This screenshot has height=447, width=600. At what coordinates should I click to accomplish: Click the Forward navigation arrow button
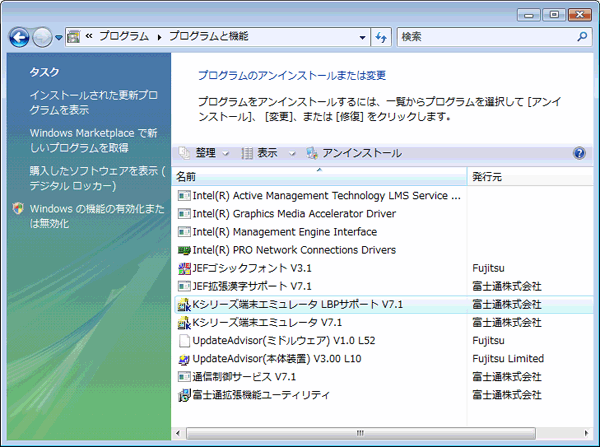[x=42, y=37]
